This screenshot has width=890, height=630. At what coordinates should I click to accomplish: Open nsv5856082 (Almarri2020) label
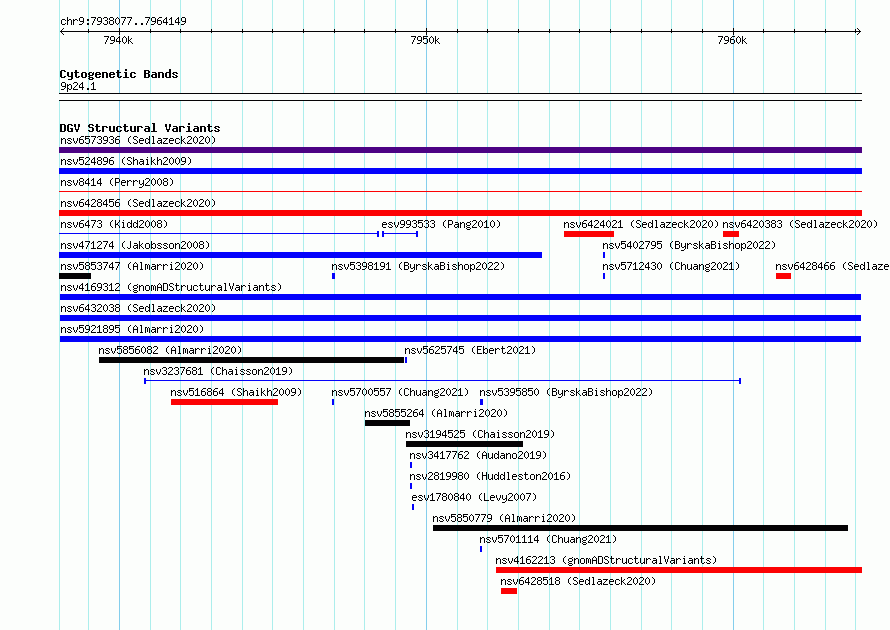(170, 350)
